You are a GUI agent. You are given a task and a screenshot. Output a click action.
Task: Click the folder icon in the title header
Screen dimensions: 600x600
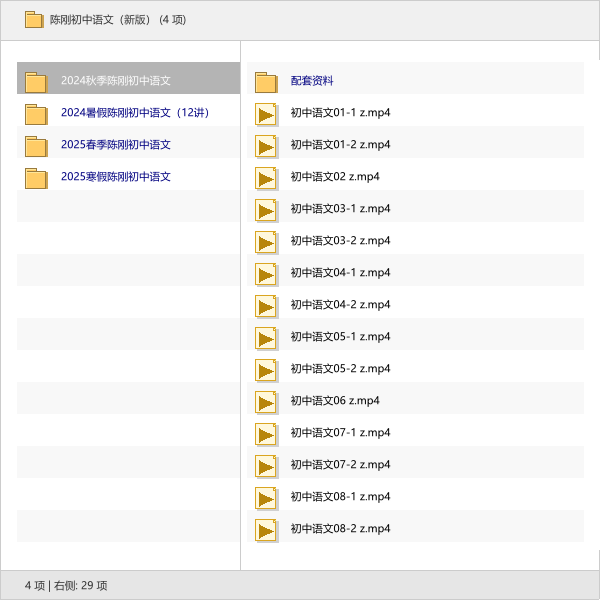pos(34,20)
